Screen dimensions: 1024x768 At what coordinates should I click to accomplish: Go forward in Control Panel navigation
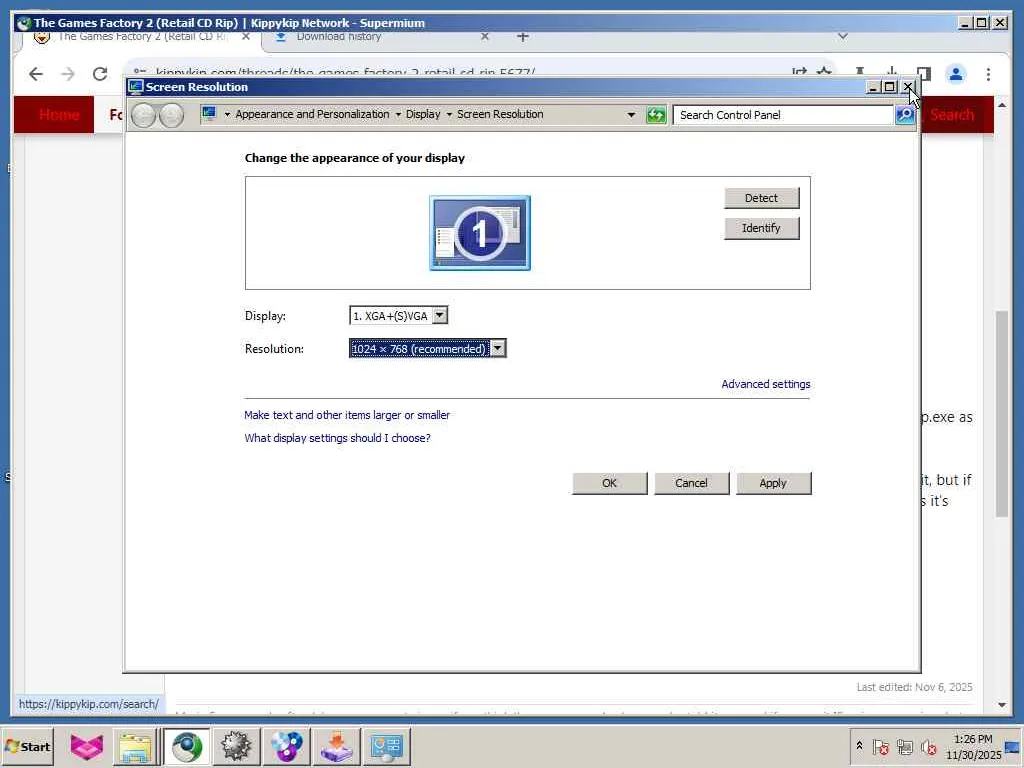coord(171,116)
